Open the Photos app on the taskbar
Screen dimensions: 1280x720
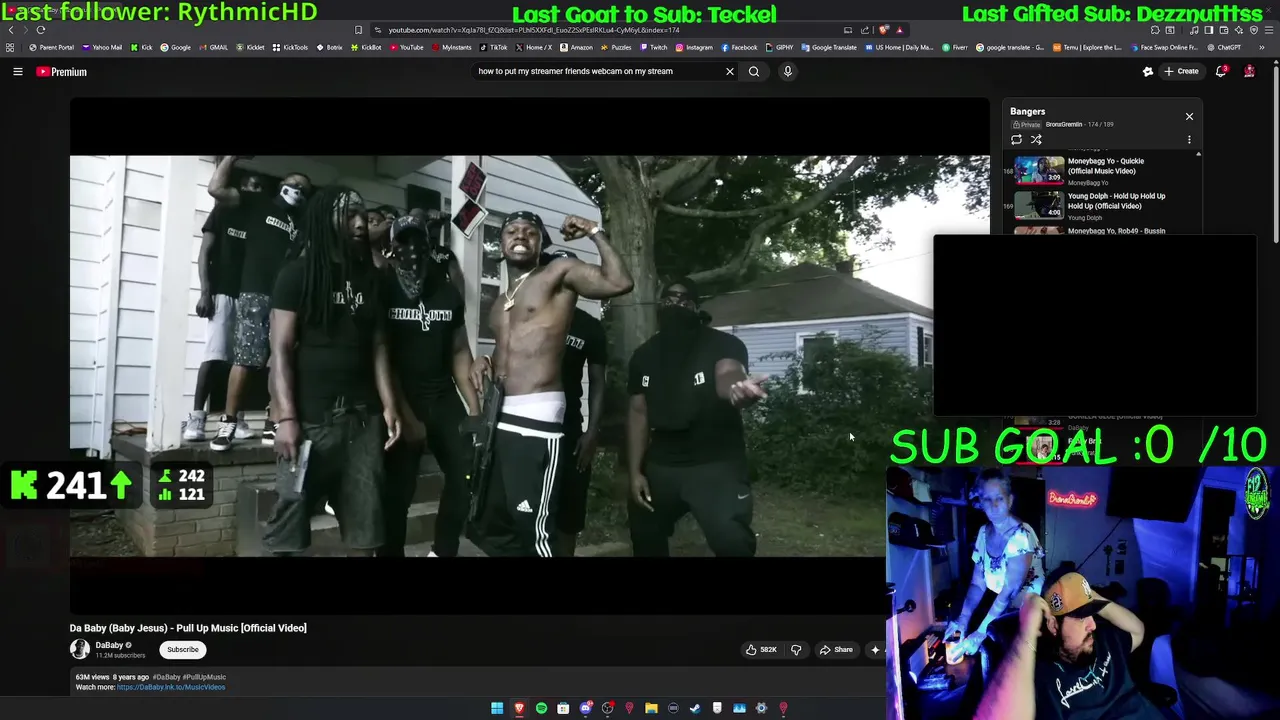coord(739,708)
